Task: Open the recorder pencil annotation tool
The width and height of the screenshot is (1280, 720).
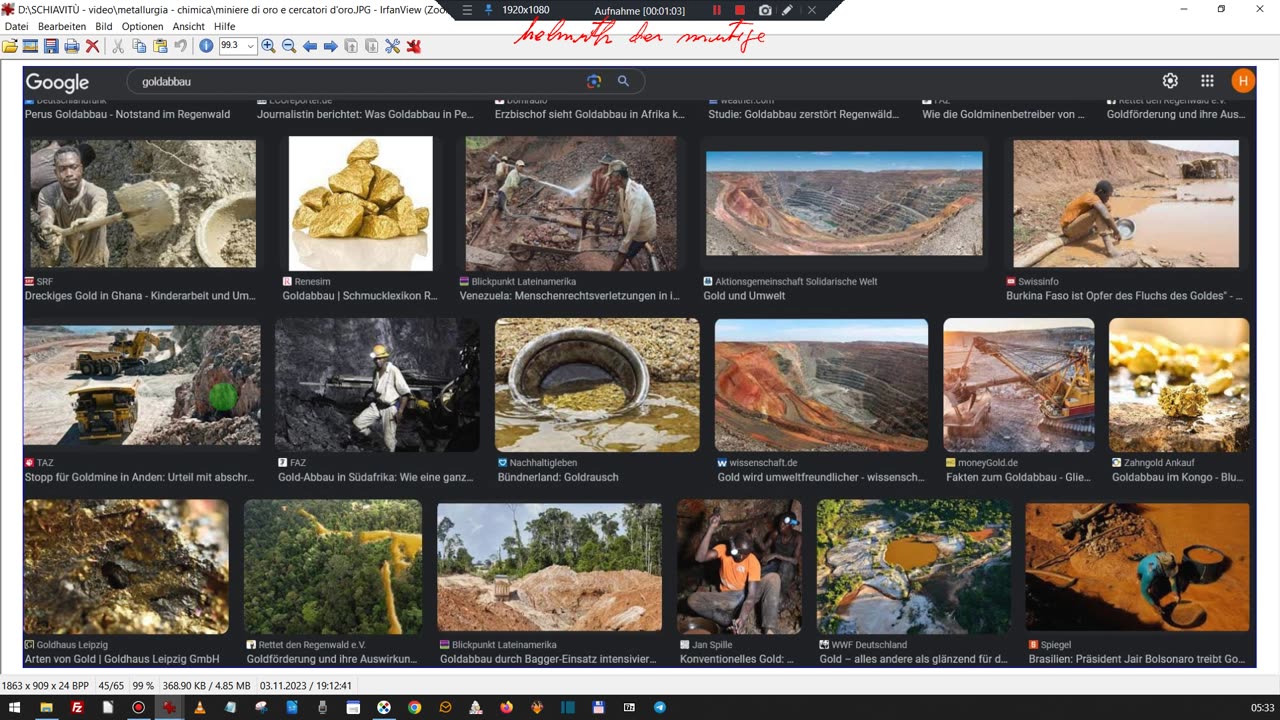Action: (x=788, y=10)
